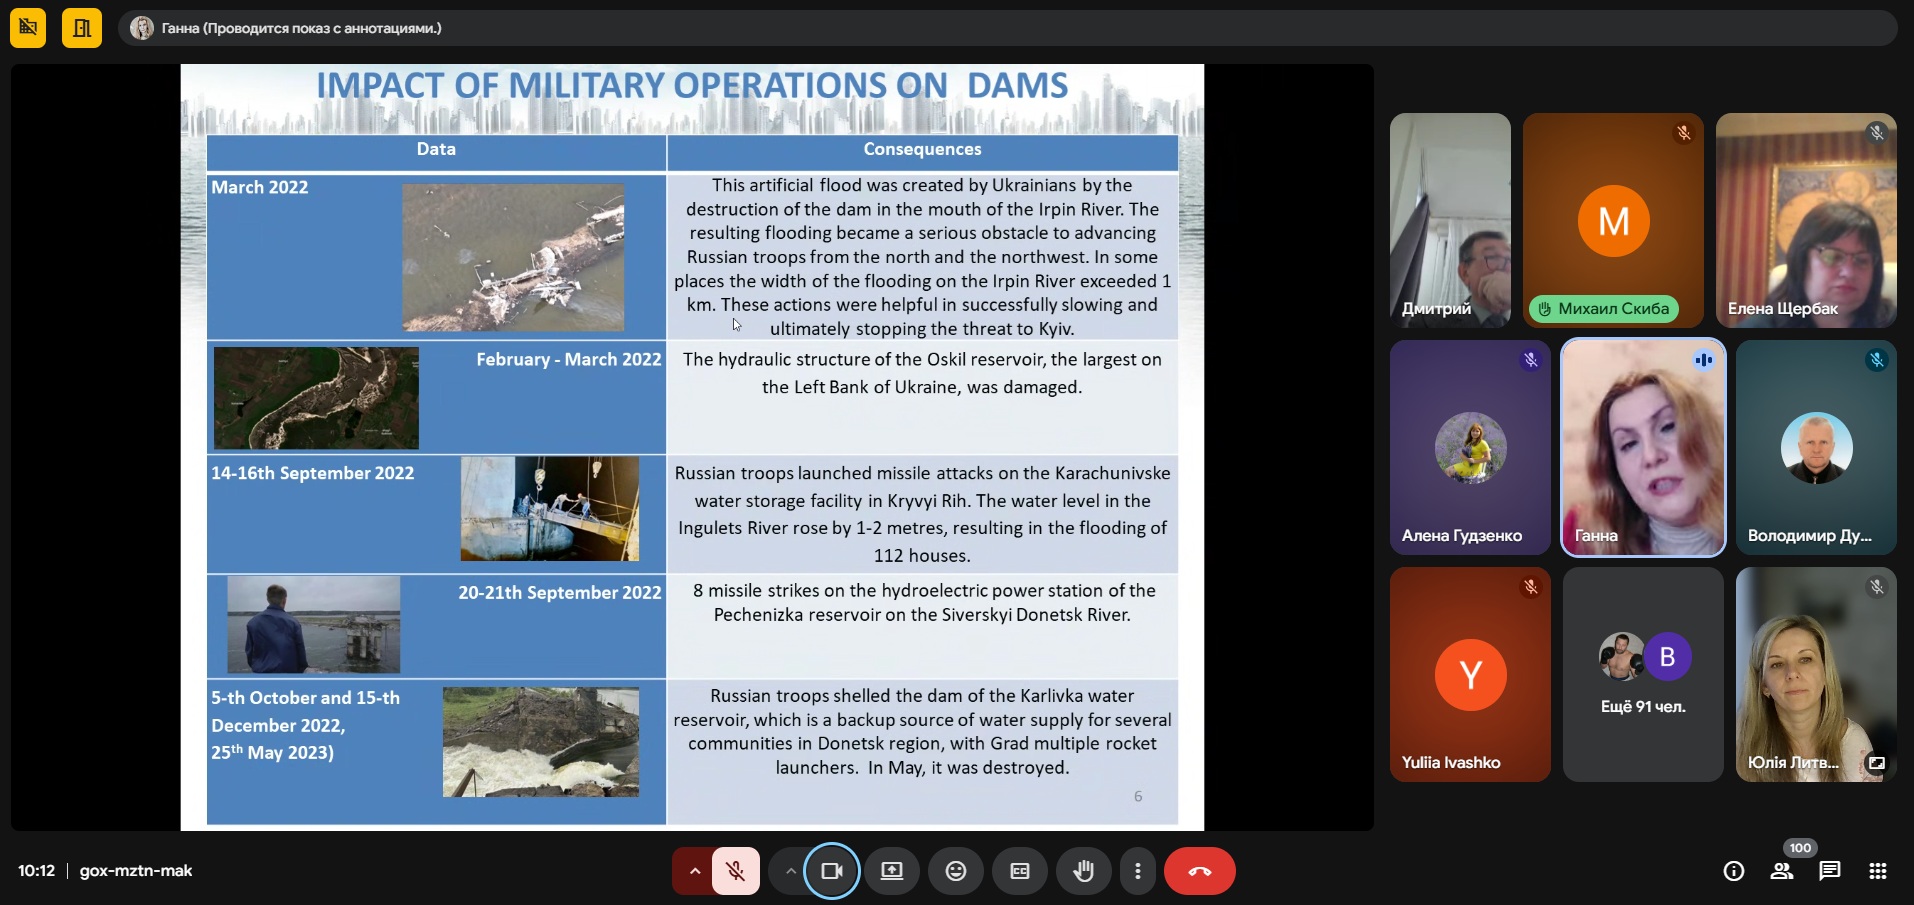
Task: Open the chat messages panel
Action: (x=1829, y=871)
